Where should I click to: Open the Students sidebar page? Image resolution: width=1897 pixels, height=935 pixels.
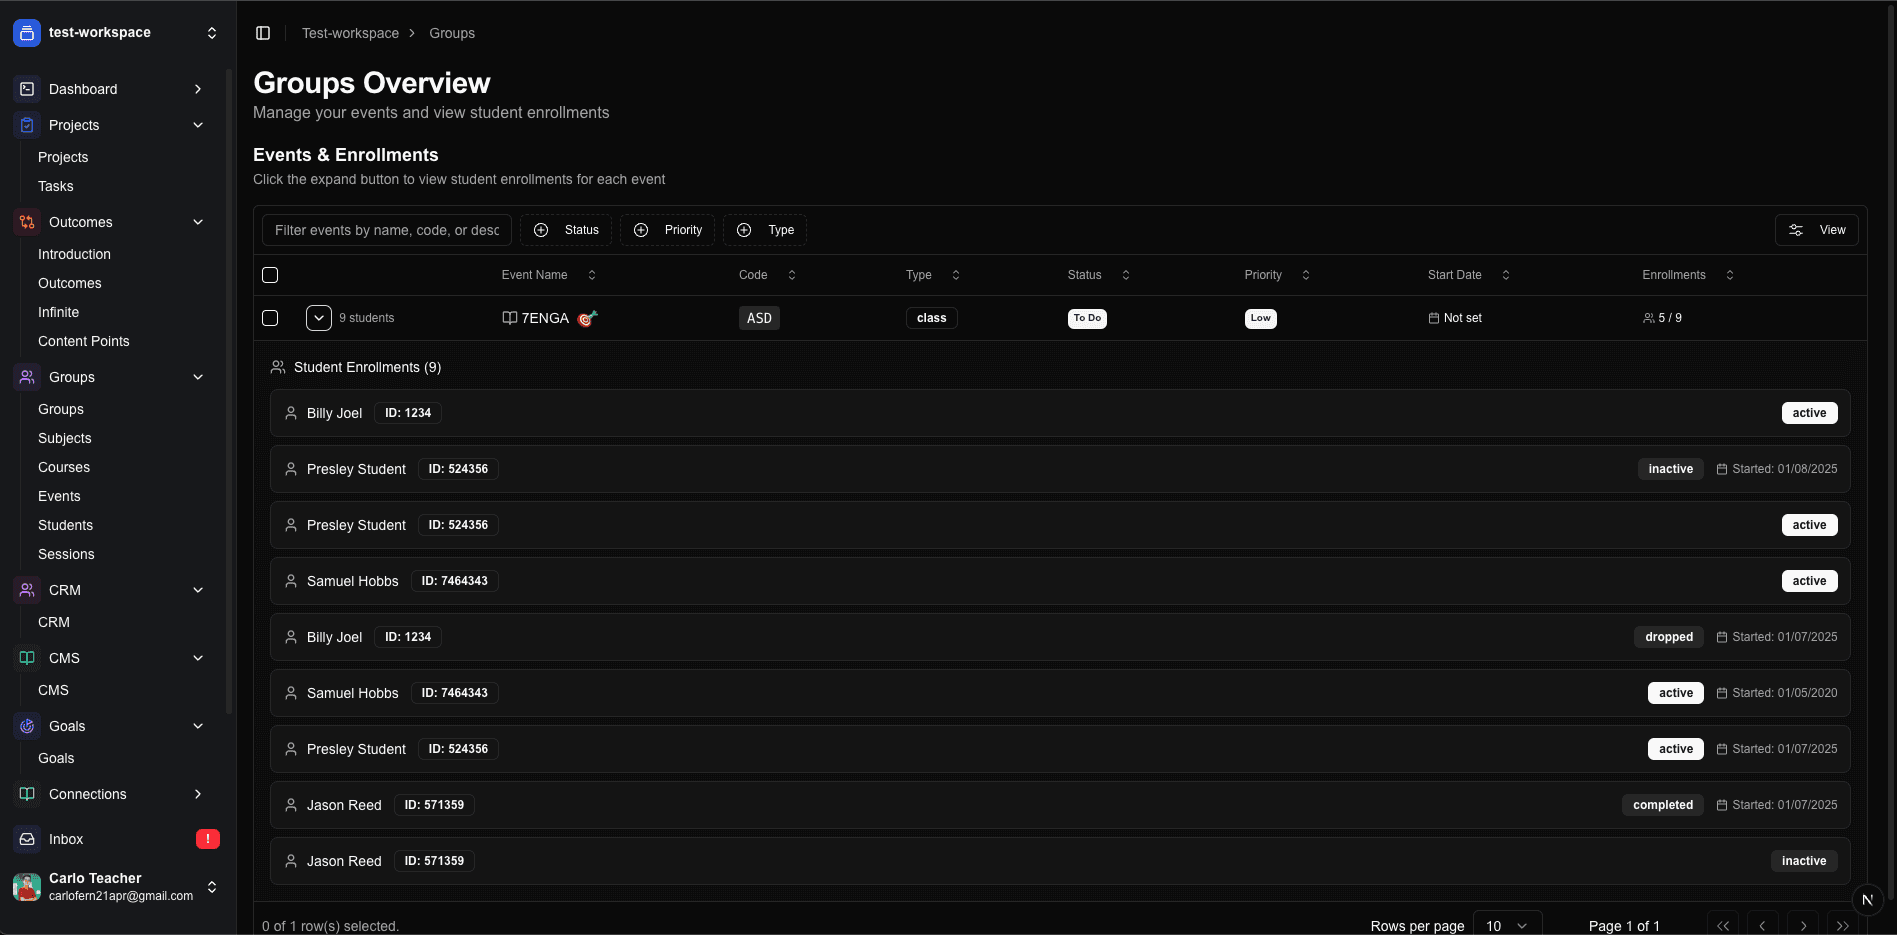click(65, 525)
